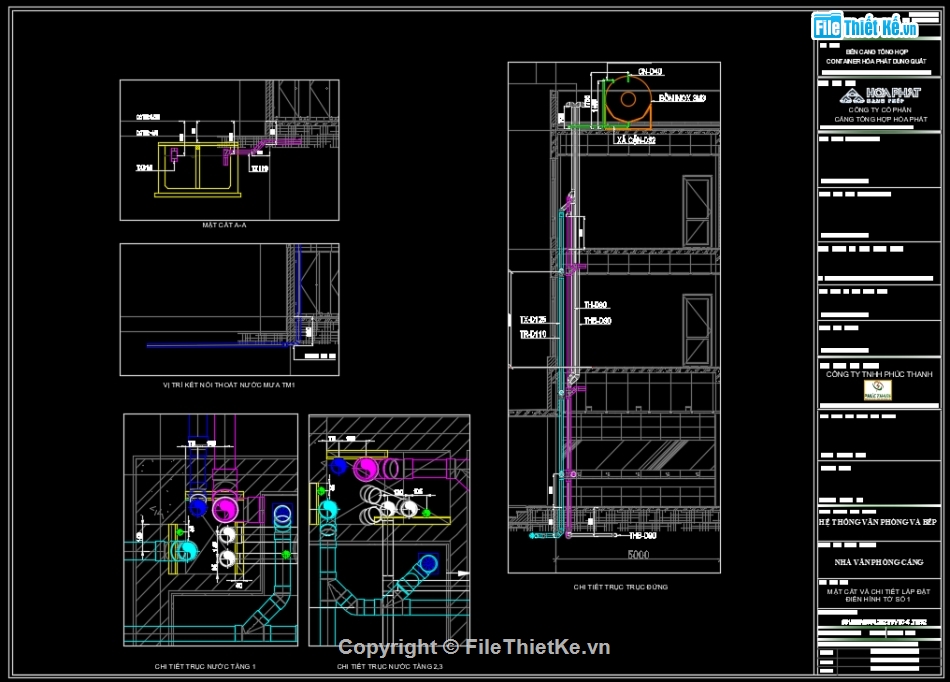This screenshot has width=950, height=682.
Task: Click the "TX-D125" pipe label
Action: [532, 320]
